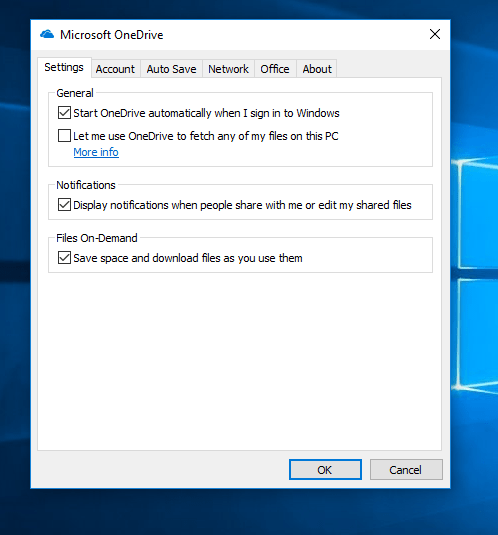This screenshot has height=535, width=498.
Task: Click the Notifications group label
Action: pyautogui.click(x=86, y=185)
